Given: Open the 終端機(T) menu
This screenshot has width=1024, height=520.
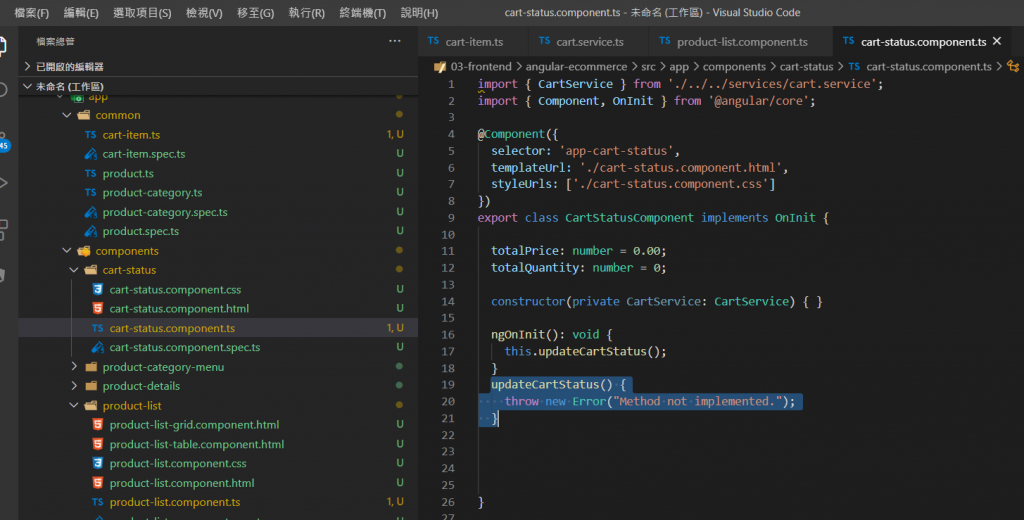Looking at the screenshot, I should [363, 13].
